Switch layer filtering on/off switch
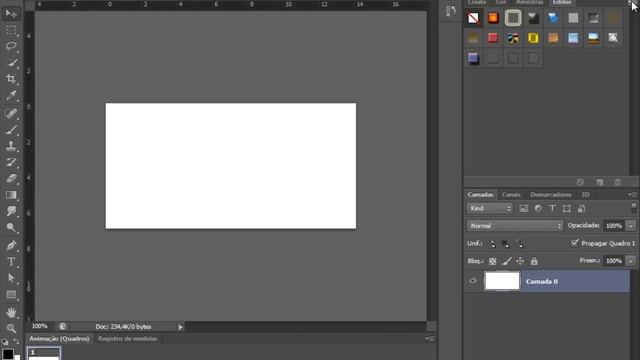 point(634,208)
